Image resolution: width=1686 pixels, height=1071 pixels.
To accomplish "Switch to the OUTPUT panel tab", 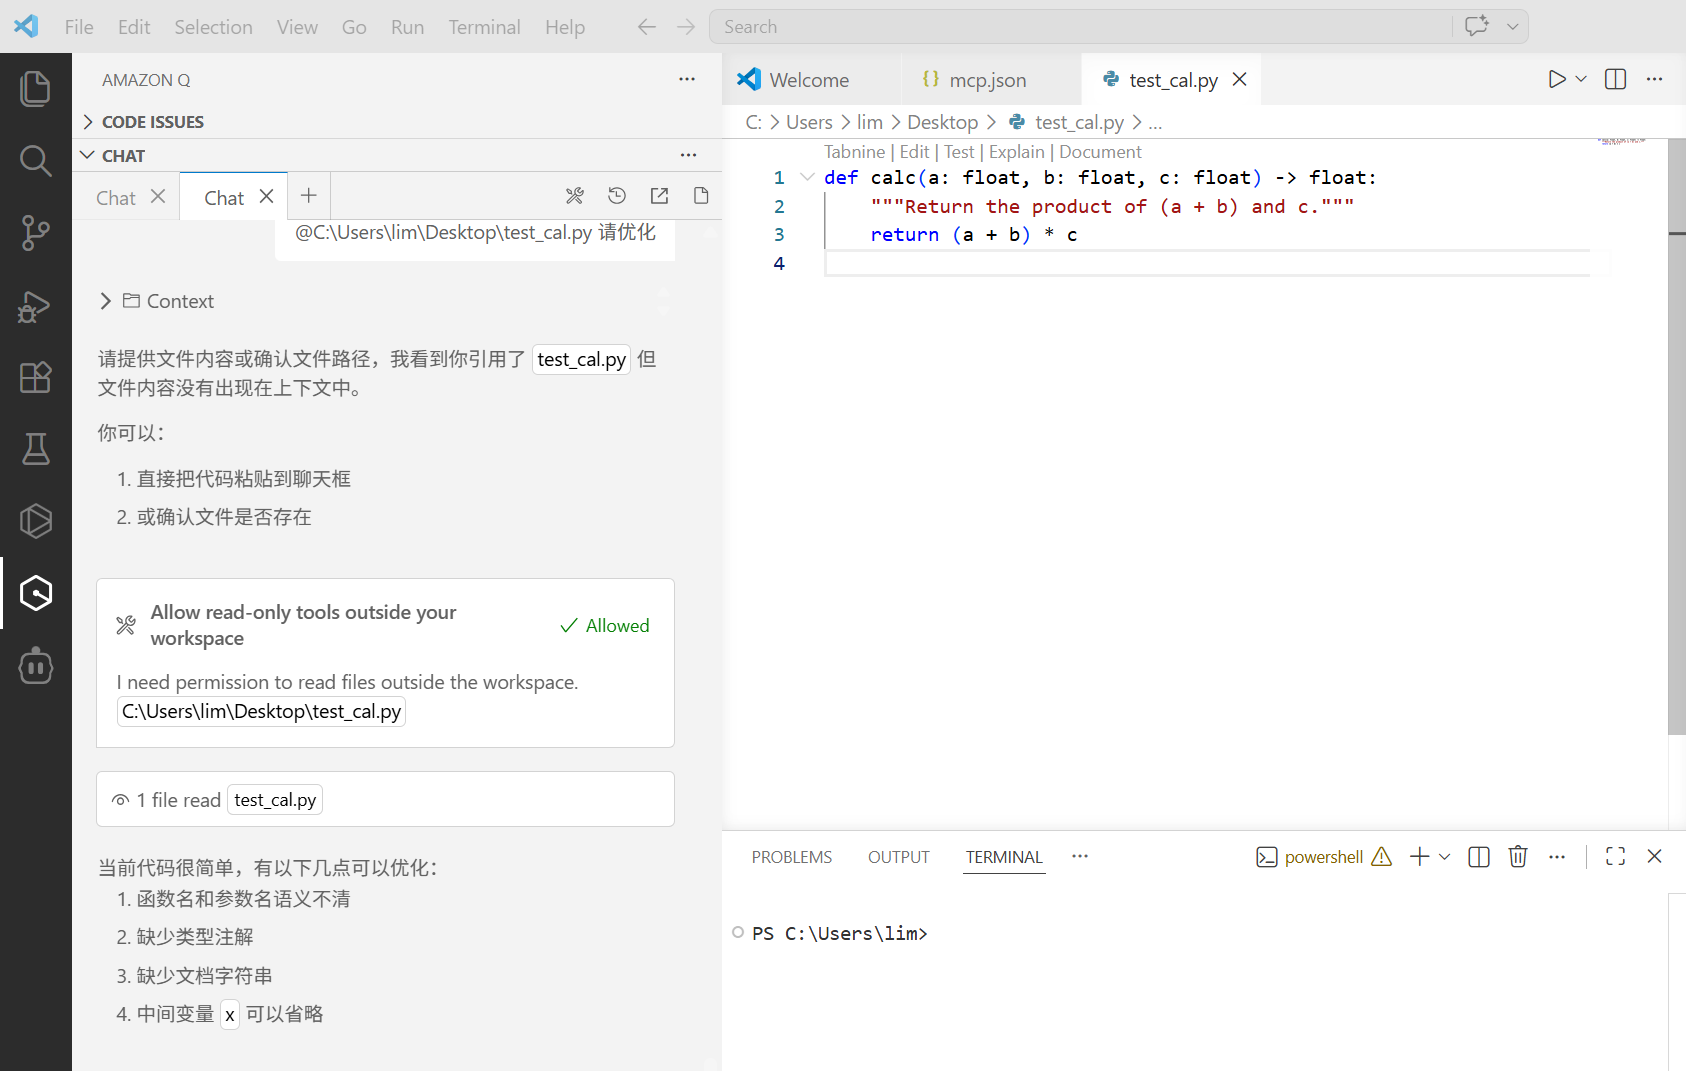I will tap(899, 857).
